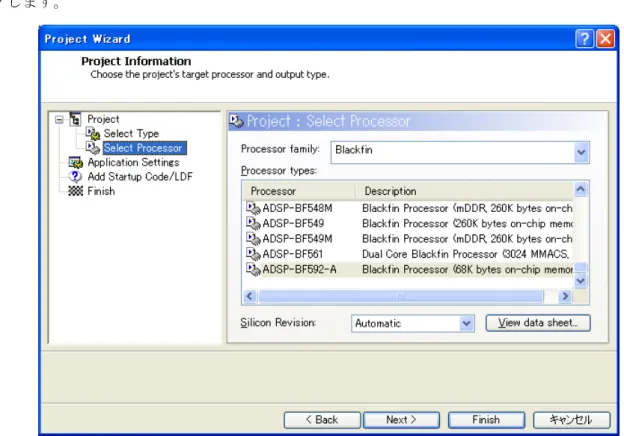Click the ADSP-BF592-A processor icon

coord(253,269)
